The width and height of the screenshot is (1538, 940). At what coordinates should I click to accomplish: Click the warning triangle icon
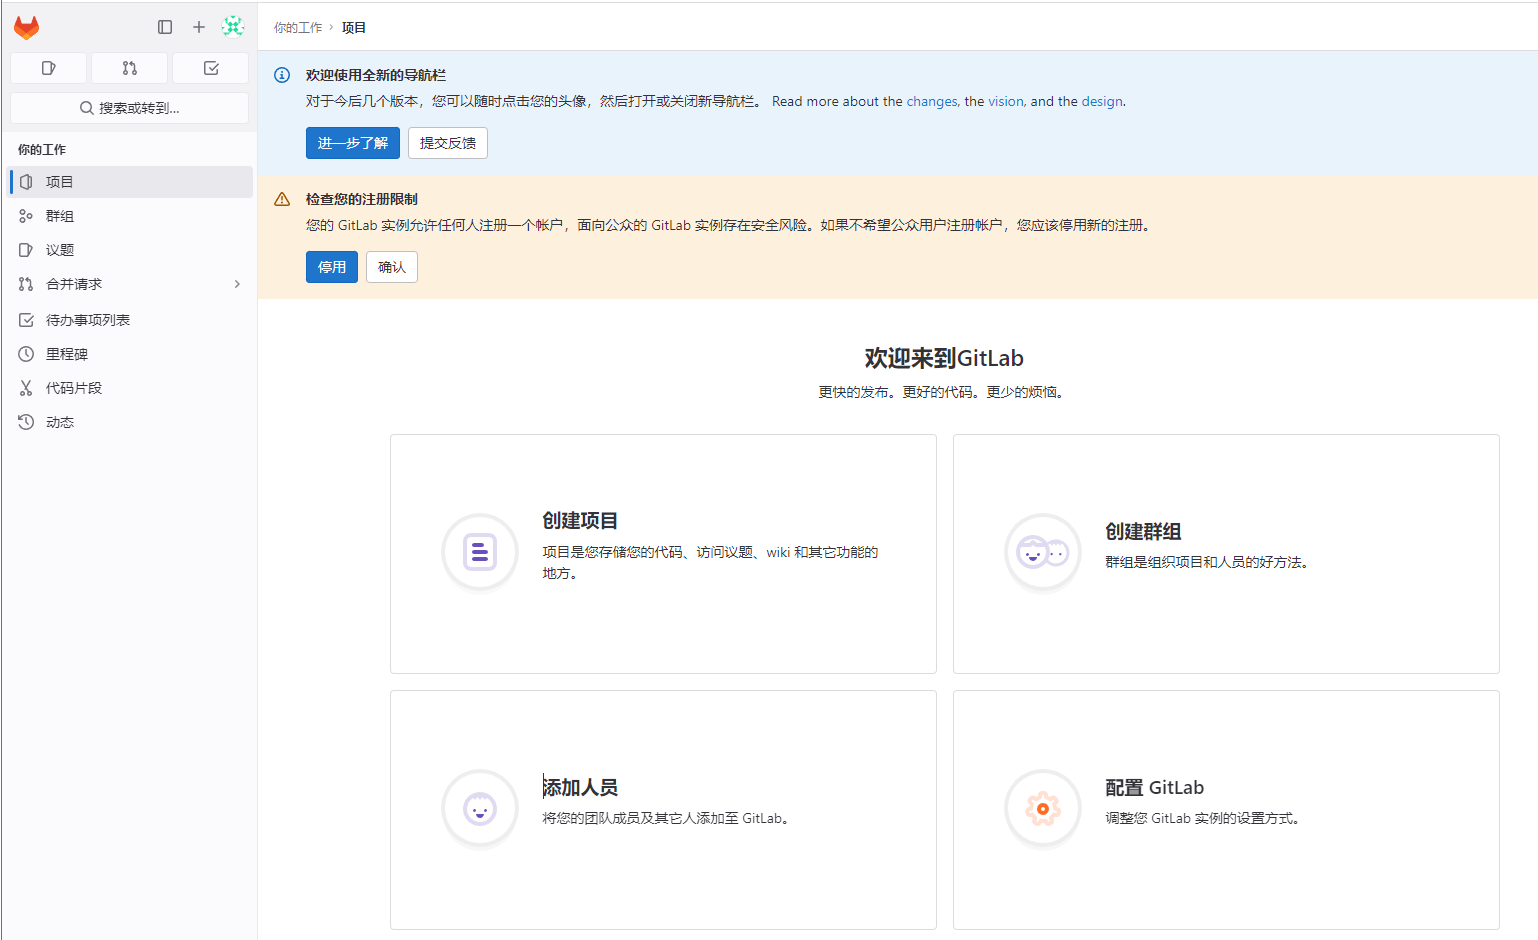282,199
